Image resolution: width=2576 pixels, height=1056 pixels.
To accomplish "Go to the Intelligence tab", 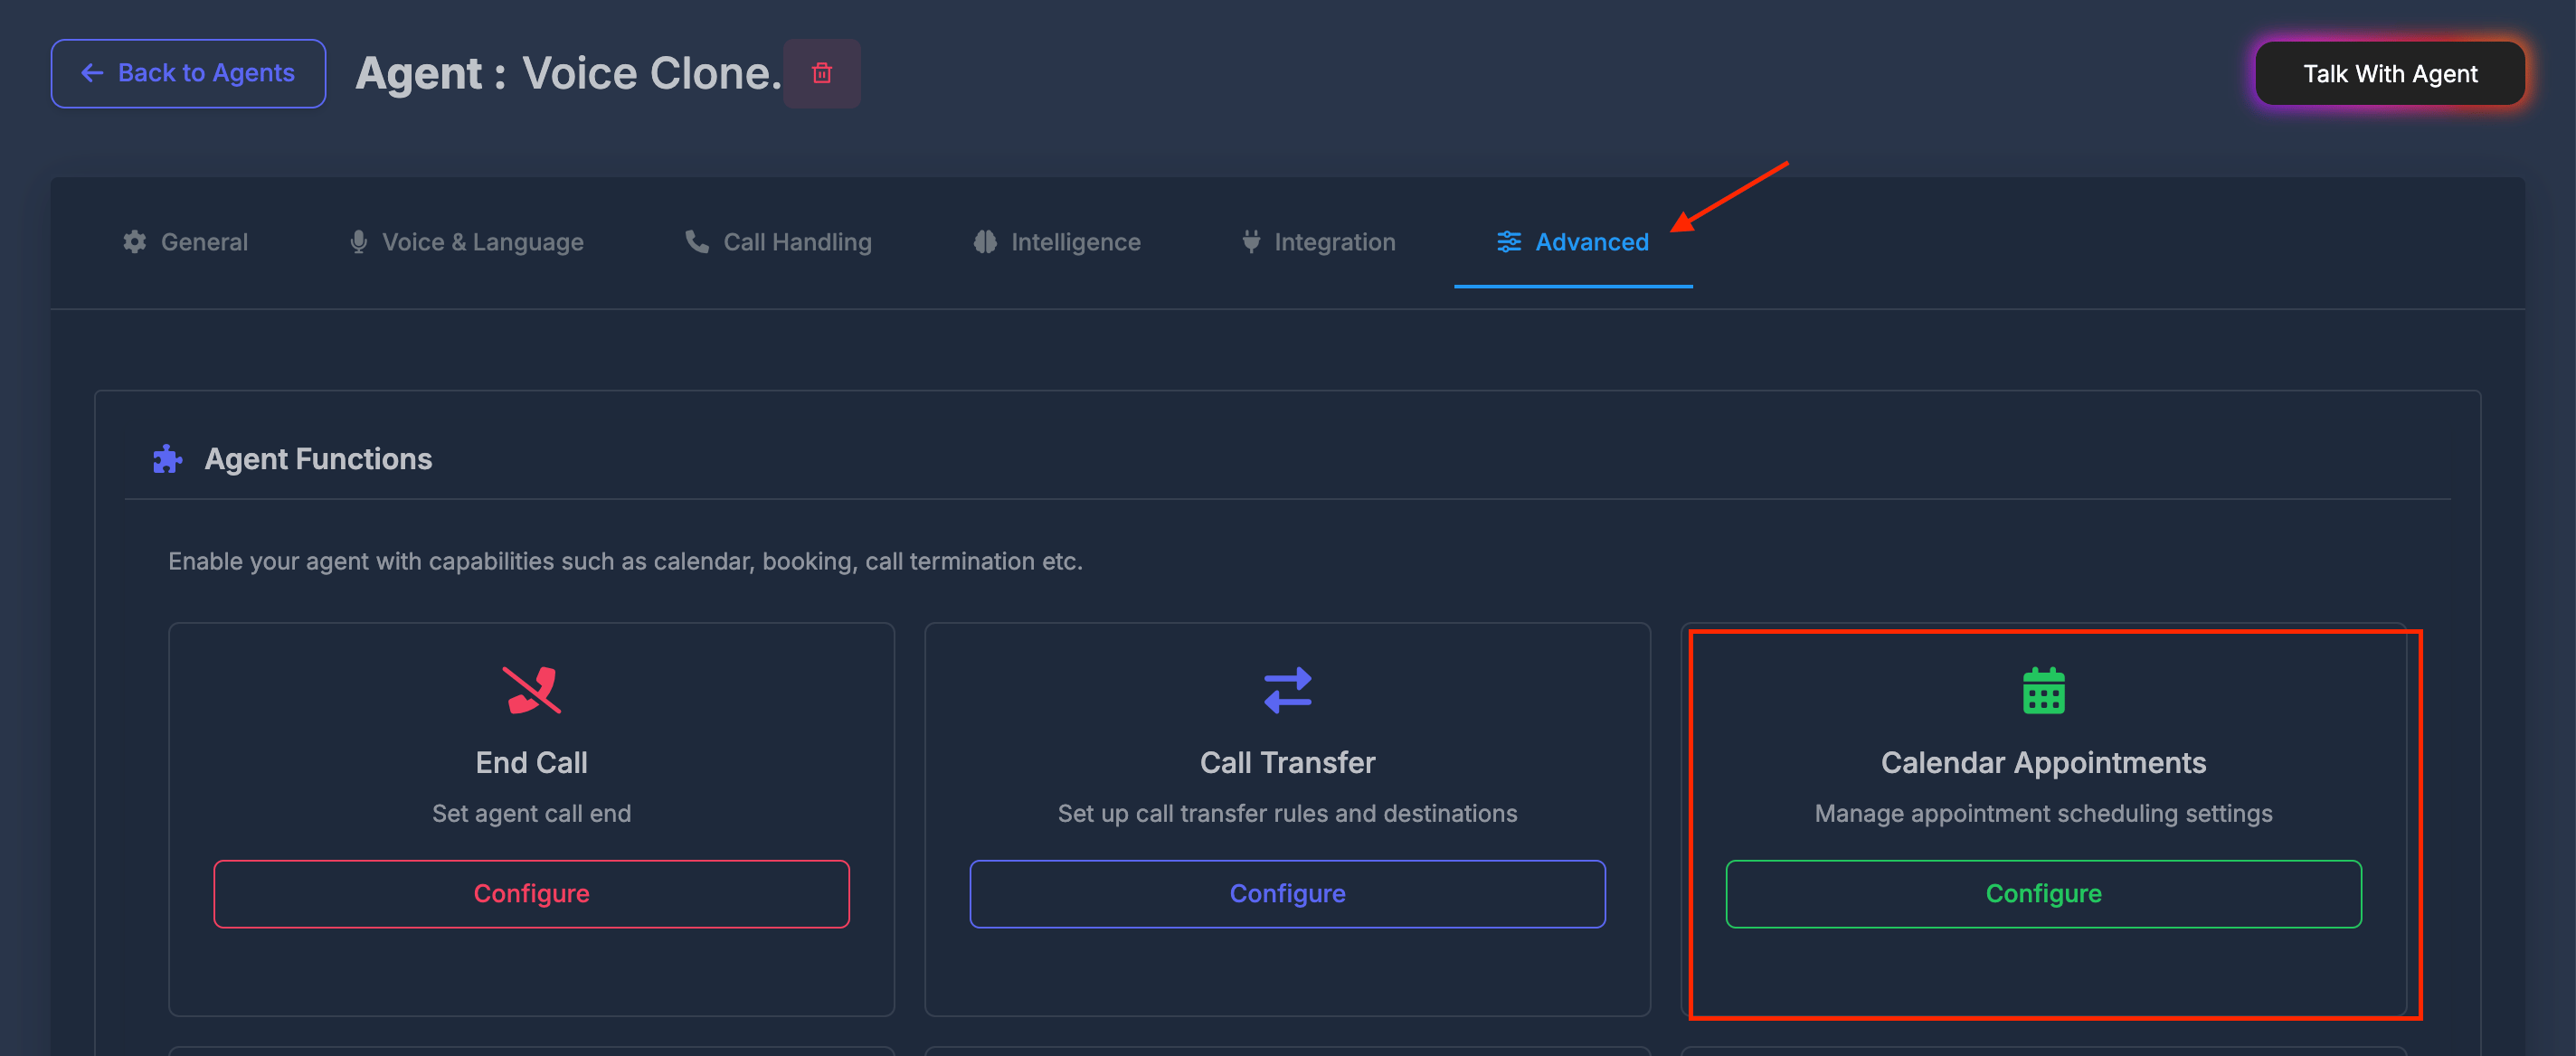I will [x=1057, y=242].
